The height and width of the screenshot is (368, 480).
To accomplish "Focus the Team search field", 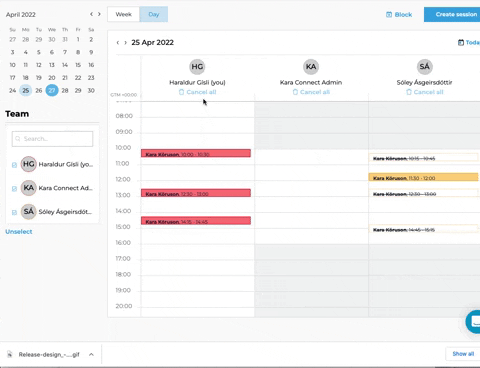I will pos(52,139).
